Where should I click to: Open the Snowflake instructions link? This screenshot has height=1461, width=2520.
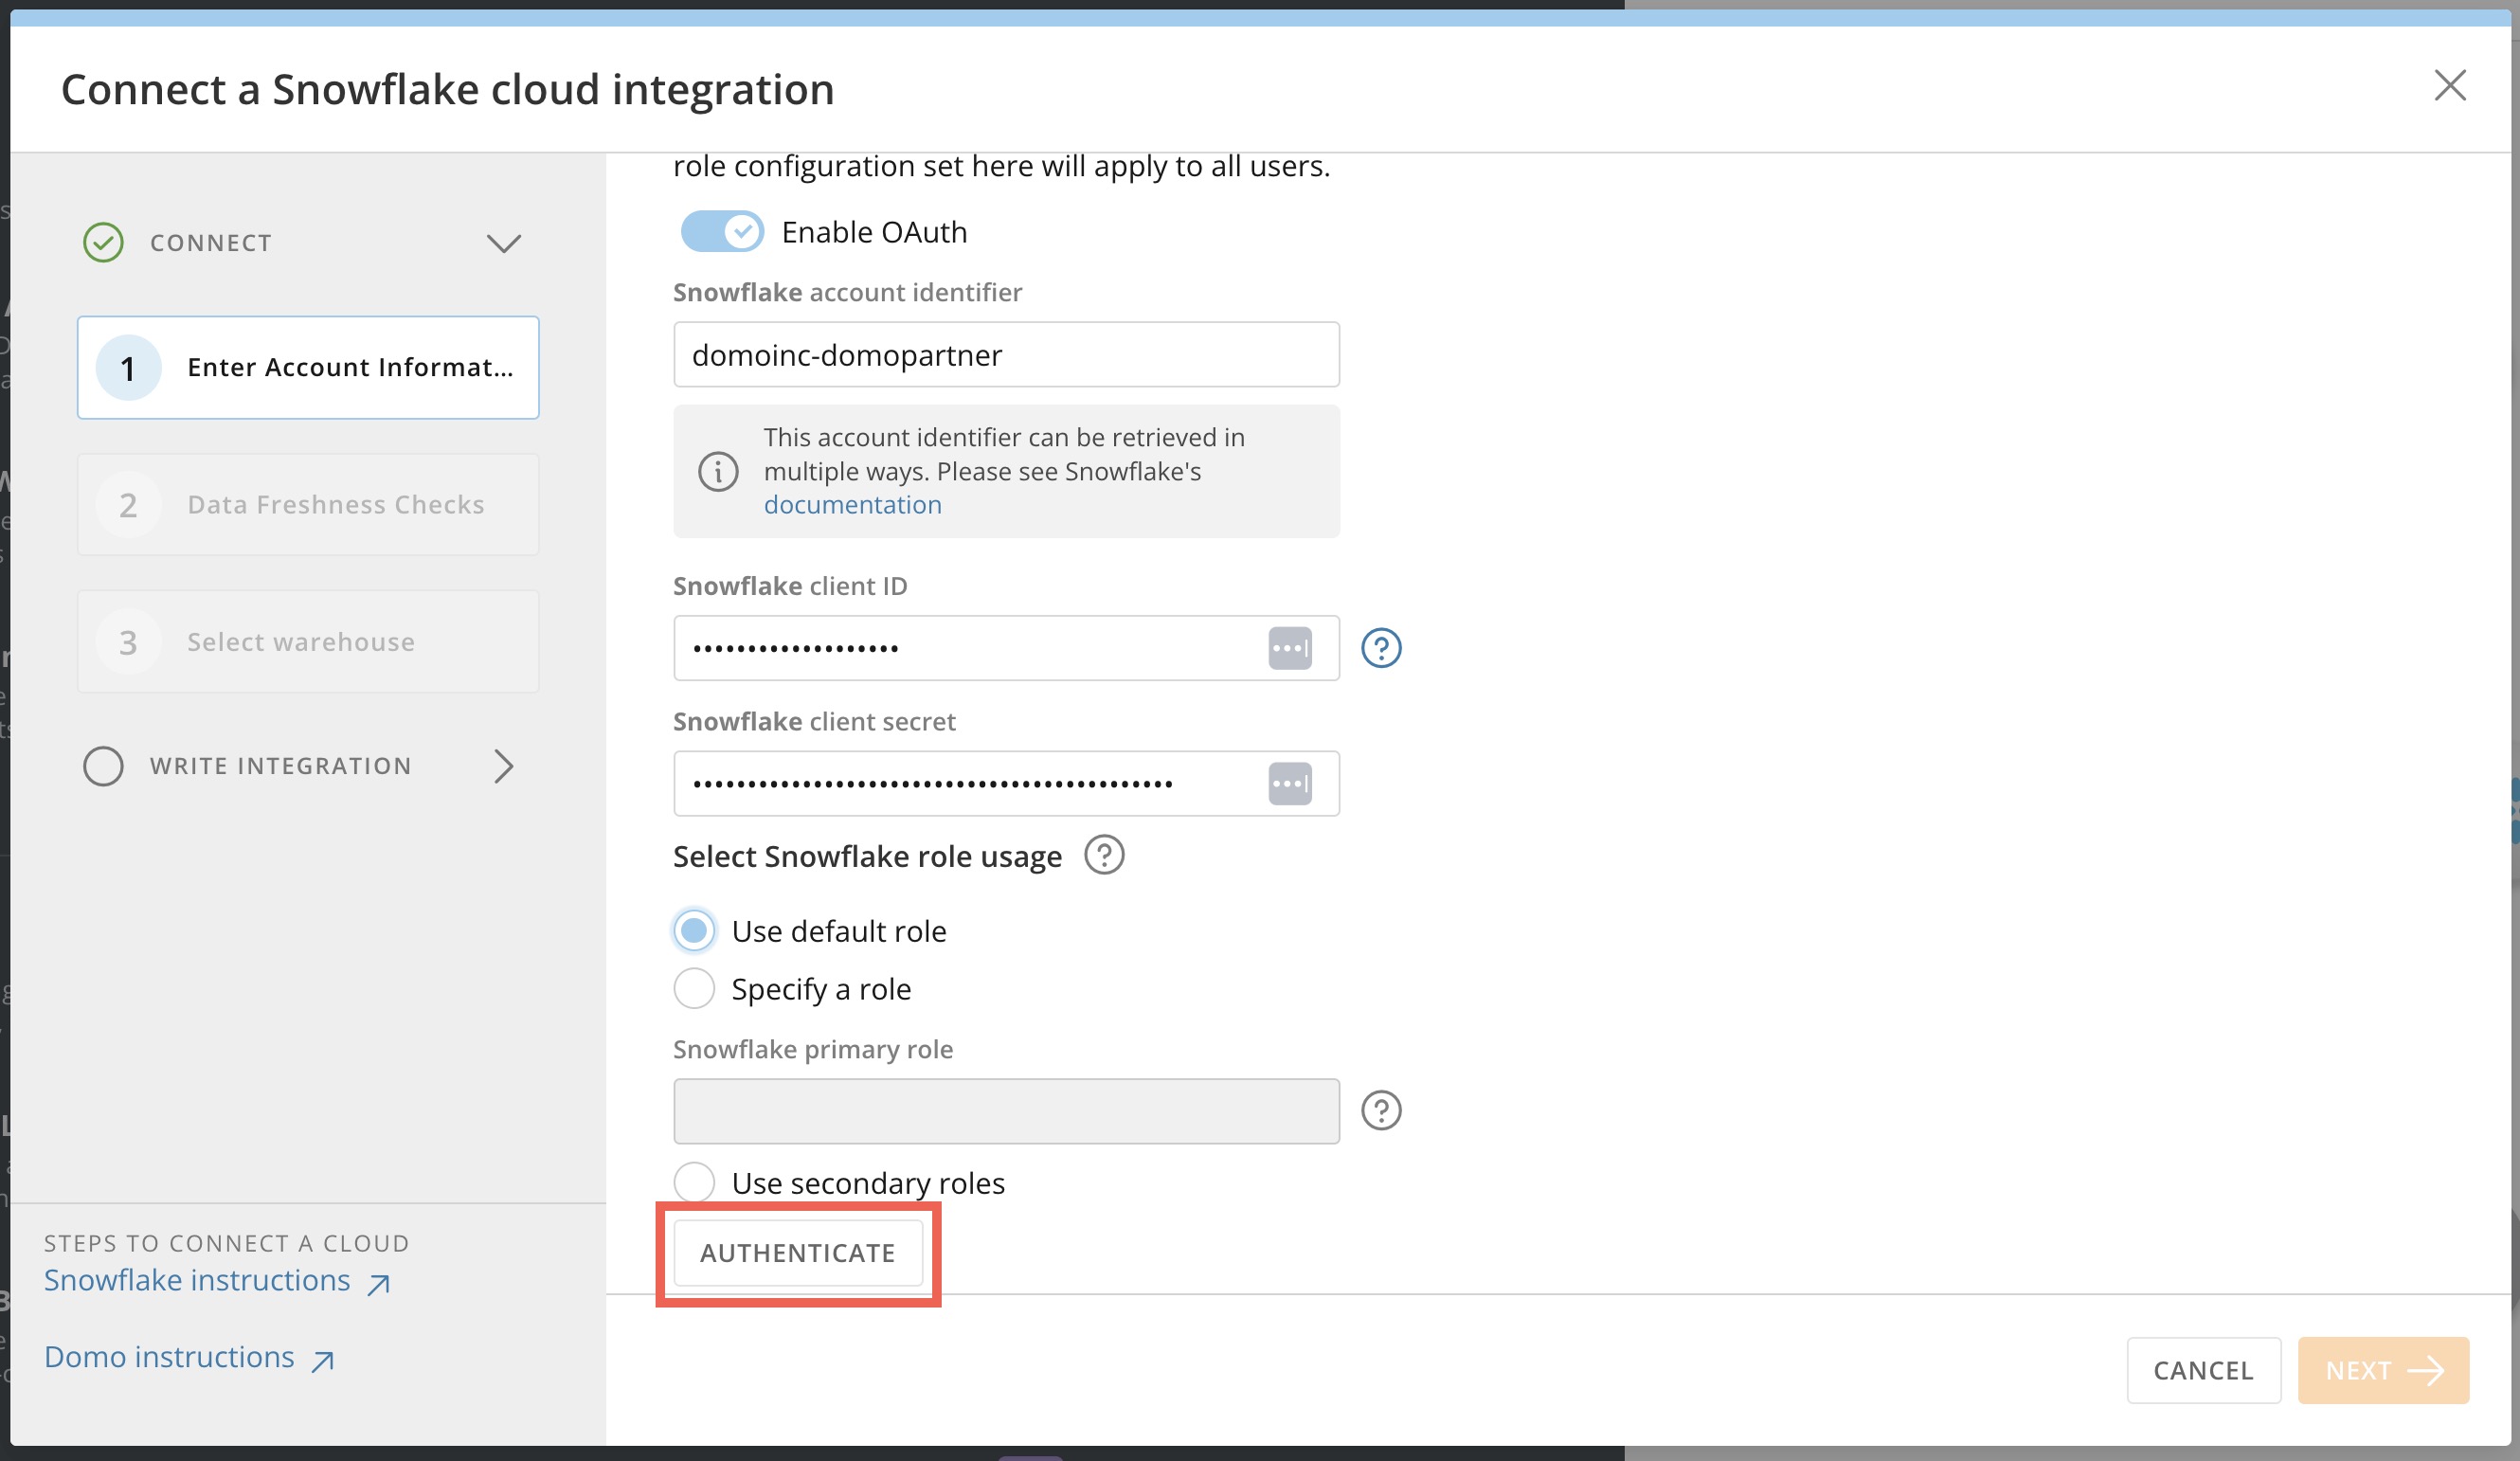pos(217,1281)
